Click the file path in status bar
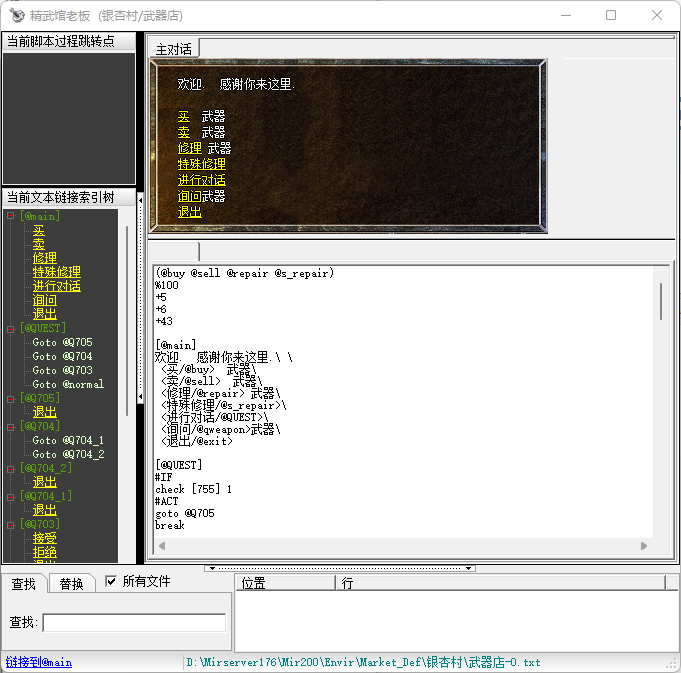681x673 pixels. click(364, 662)
